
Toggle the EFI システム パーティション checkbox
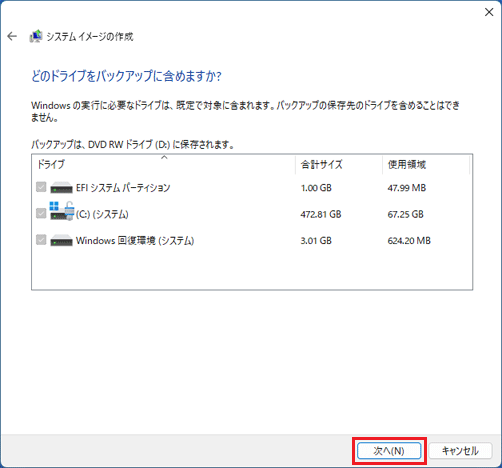pyautogui.click(x=41, y=187)
